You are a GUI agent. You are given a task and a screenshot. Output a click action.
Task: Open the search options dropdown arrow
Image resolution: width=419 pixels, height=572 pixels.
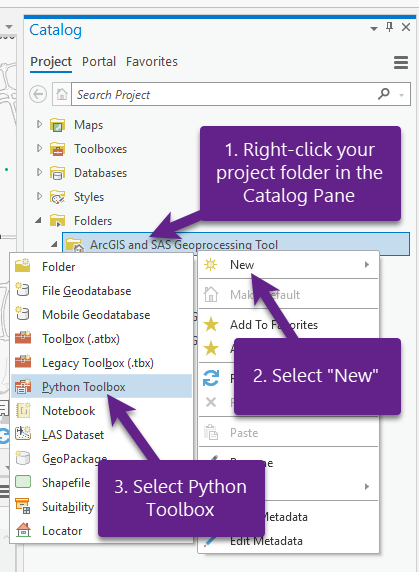point(401,95)
